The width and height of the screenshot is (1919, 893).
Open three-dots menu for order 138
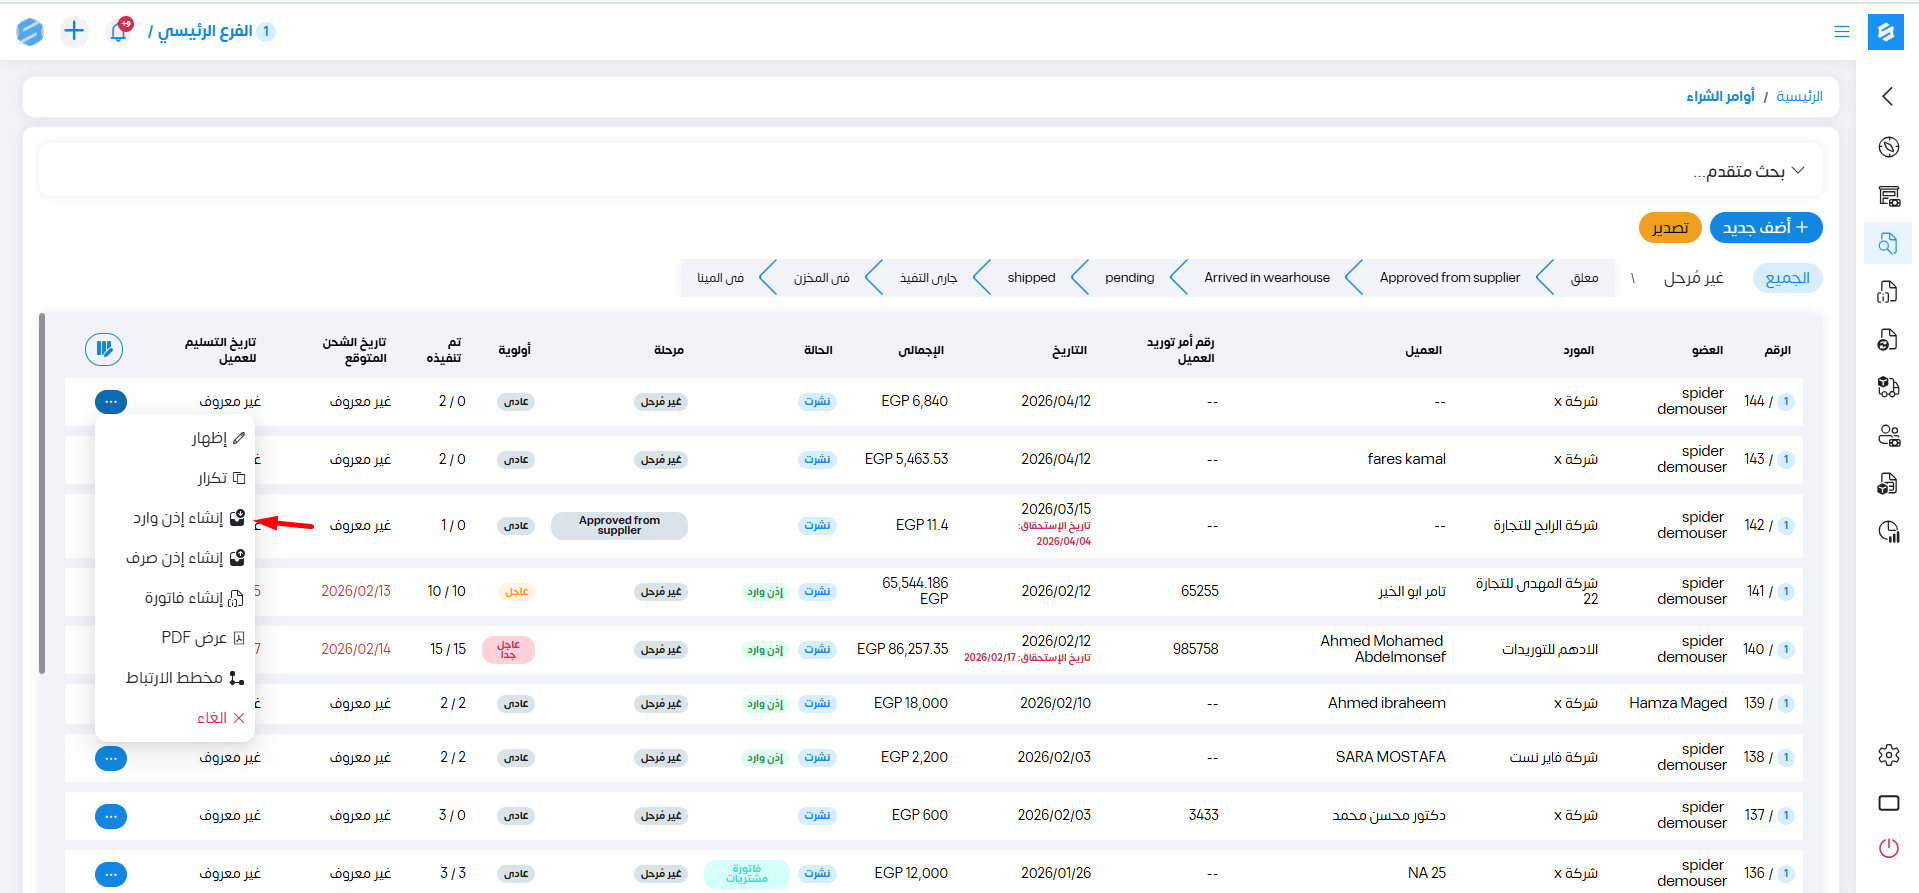[x=111, y=758]
